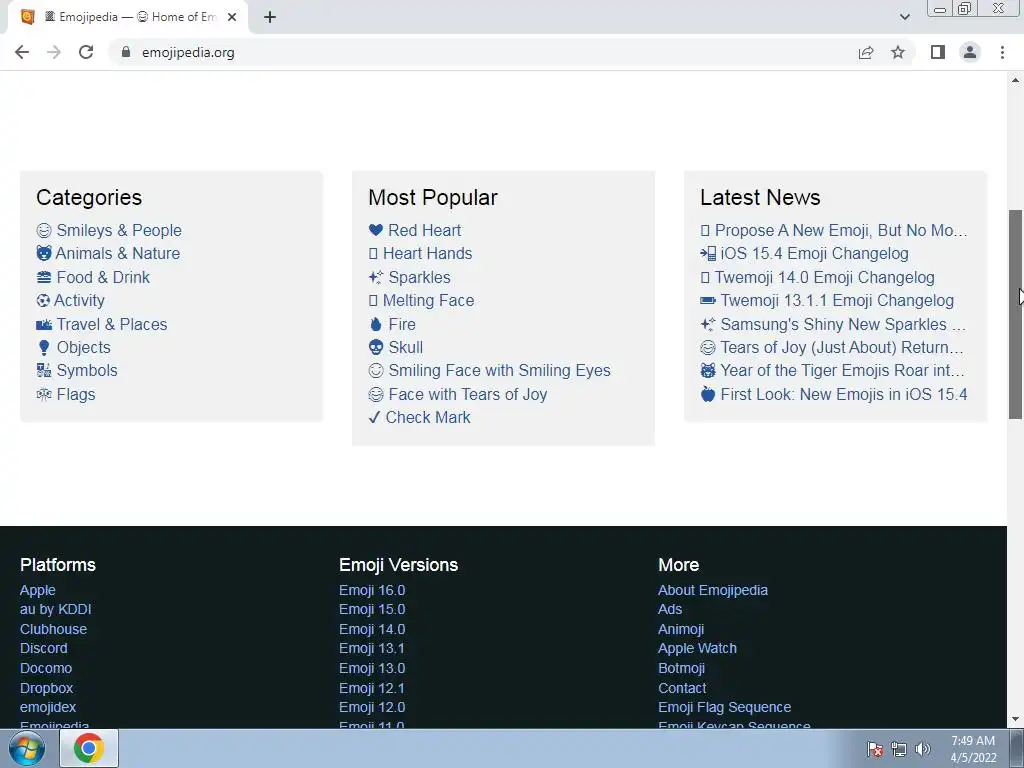Open the Discord platform link
Screen dimensions: 1024x768
click(44, 648)
